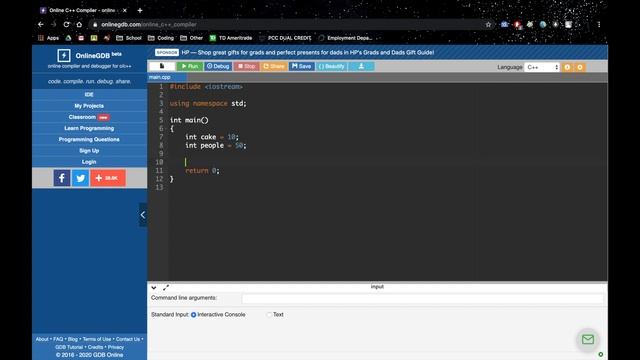This screenshot has width=640, height=360.
Task: Open Privacy footer link
Action: (x=116, y=347)
